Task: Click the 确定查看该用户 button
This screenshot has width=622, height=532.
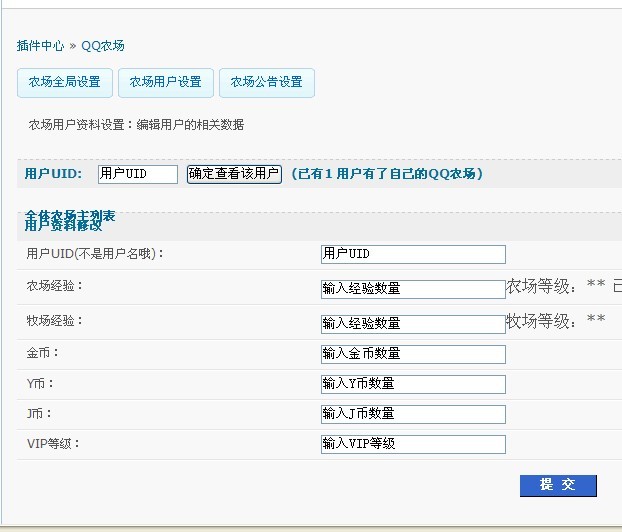Action: [x=234, y=174]
